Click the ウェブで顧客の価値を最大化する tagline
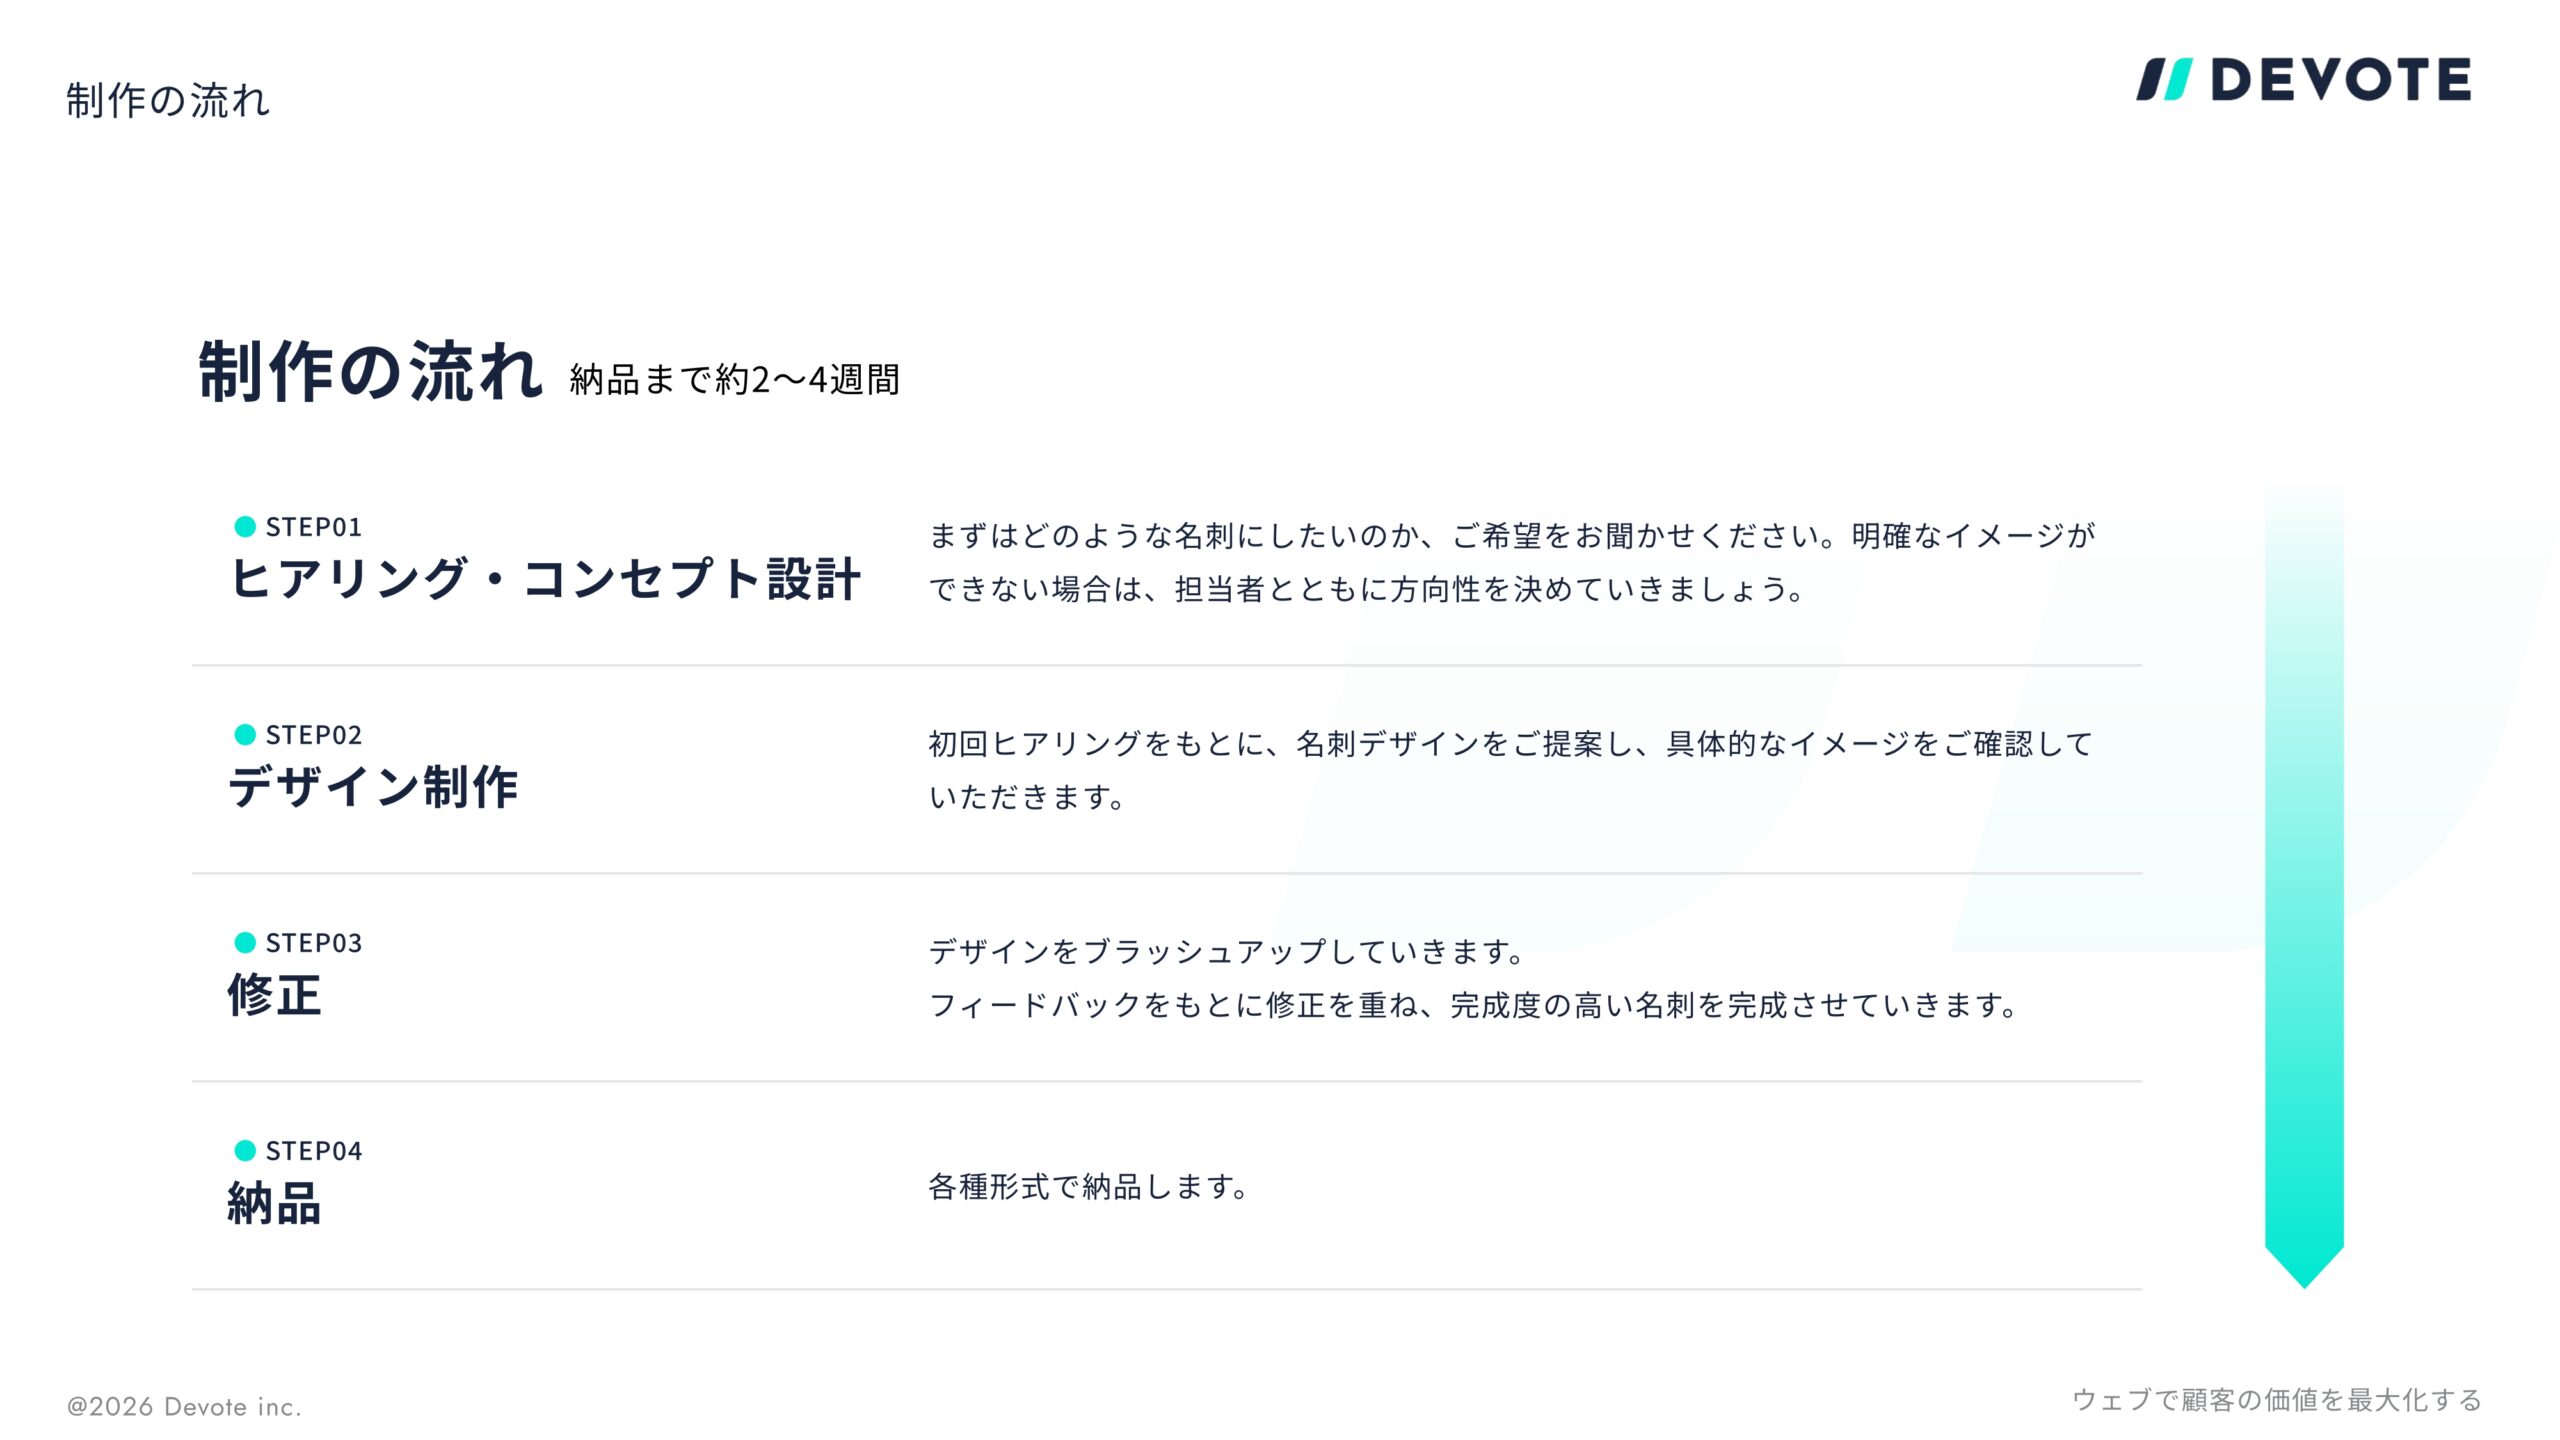Screen dimensions: 2560x1440 click(x=2277, y=1400)
